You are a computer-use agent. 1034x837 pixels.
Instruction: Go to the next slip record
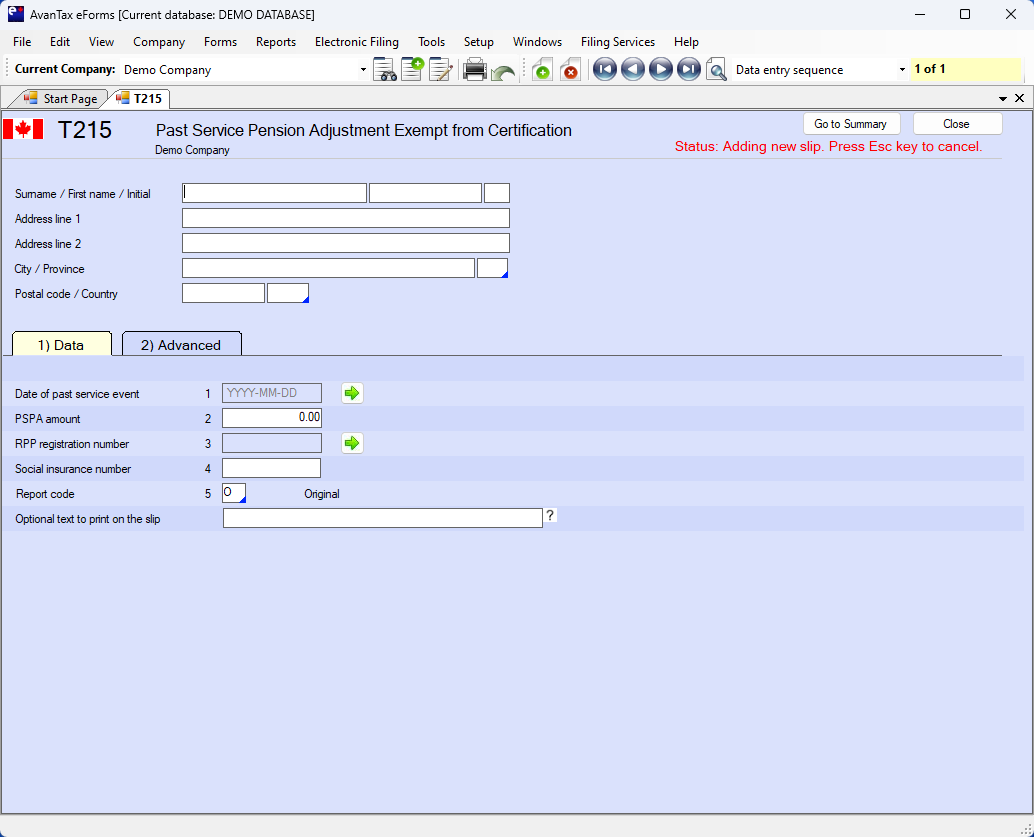click(660, 70)
